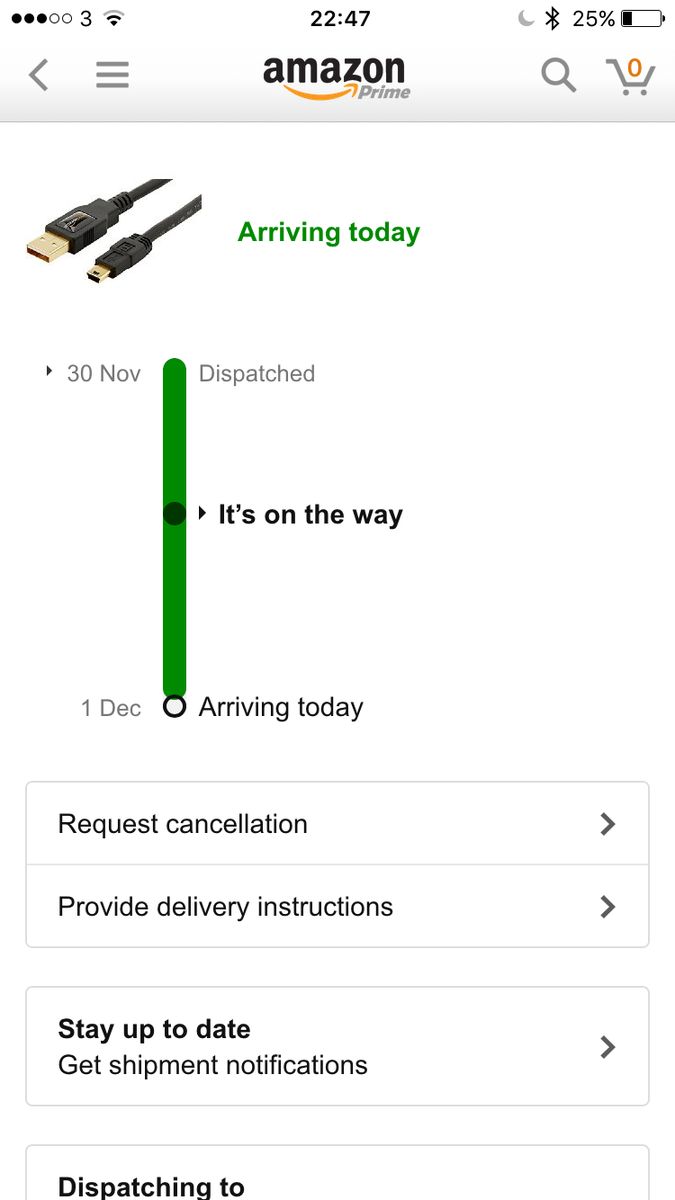Tap the search magnifier icon
Viewport: 675px width, 1200px height.
tap(558, 75)
